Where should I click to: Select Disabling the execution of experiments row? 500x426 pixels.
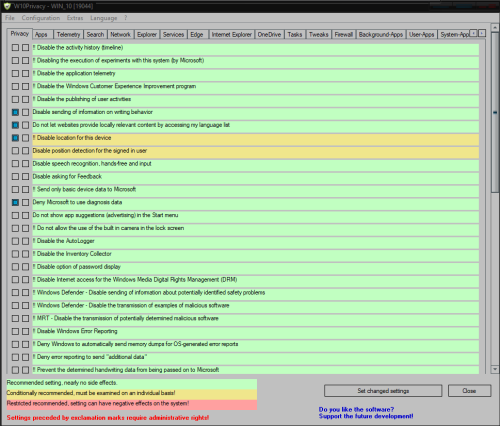[256, 61]
